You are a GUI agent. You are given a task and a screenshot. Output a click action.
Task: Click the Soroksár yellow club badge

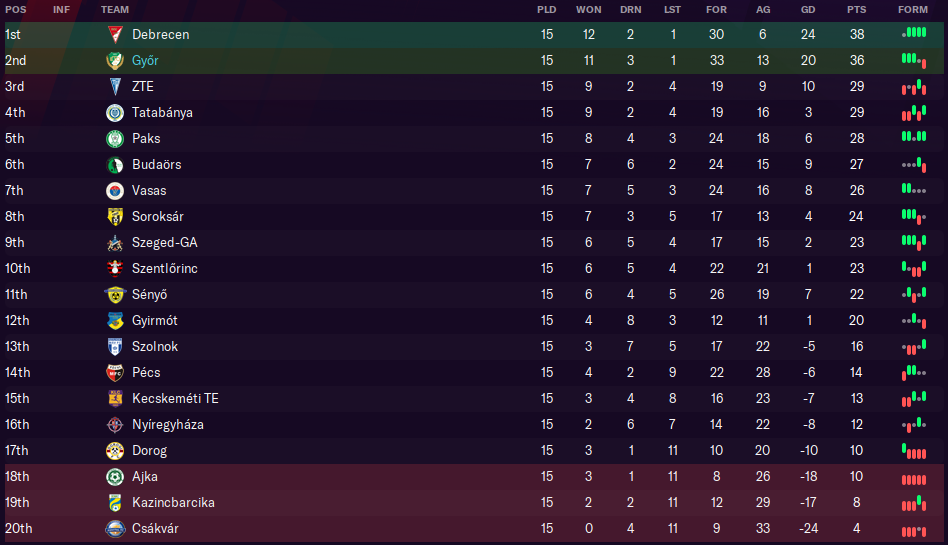coord(115,216)
